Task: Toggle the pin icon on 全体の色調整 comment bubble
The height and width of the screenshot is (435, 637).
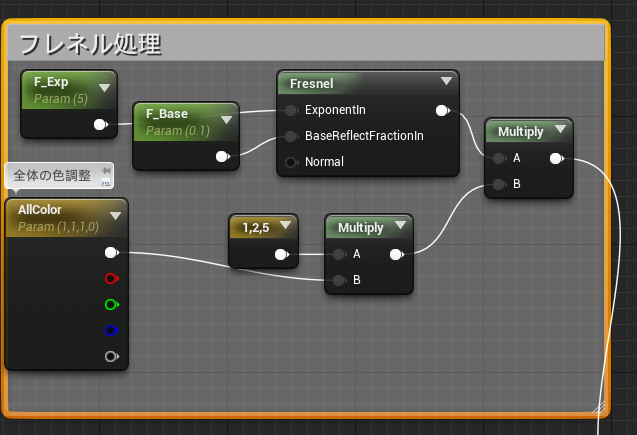Action: [106, 170]
